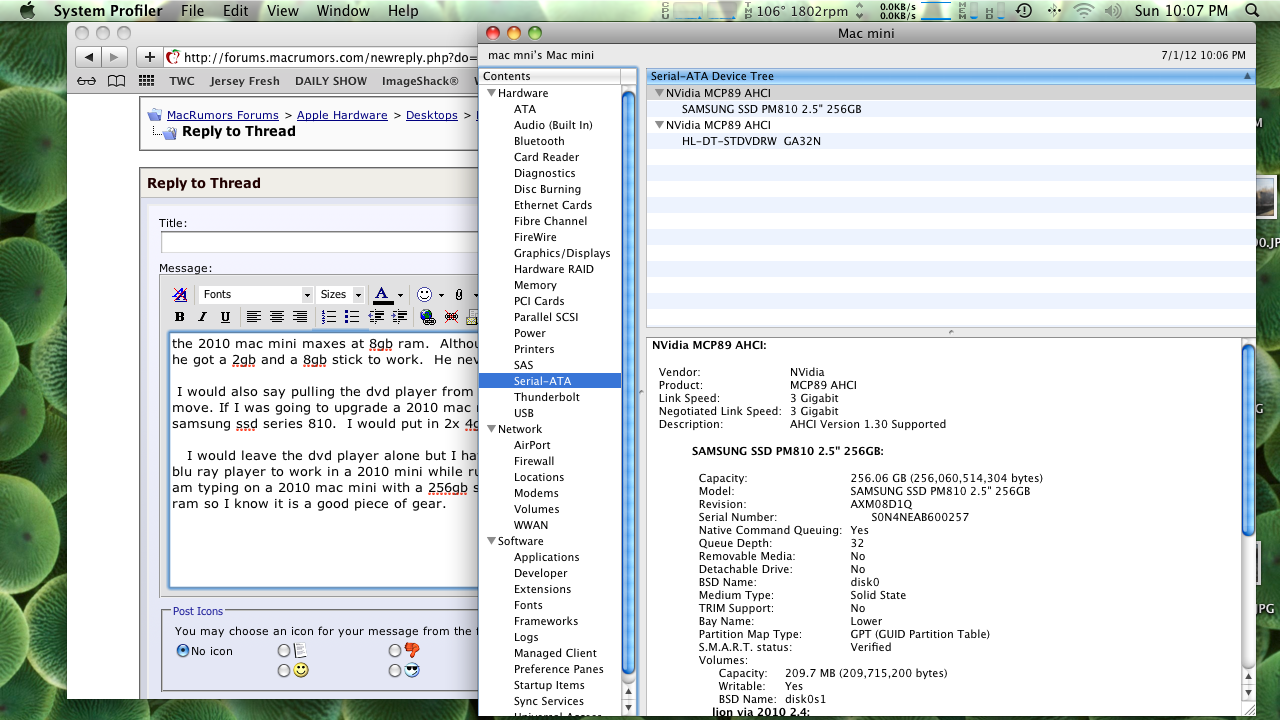Open the Jersey Fresh bookmark

click(x=245, y=81)
